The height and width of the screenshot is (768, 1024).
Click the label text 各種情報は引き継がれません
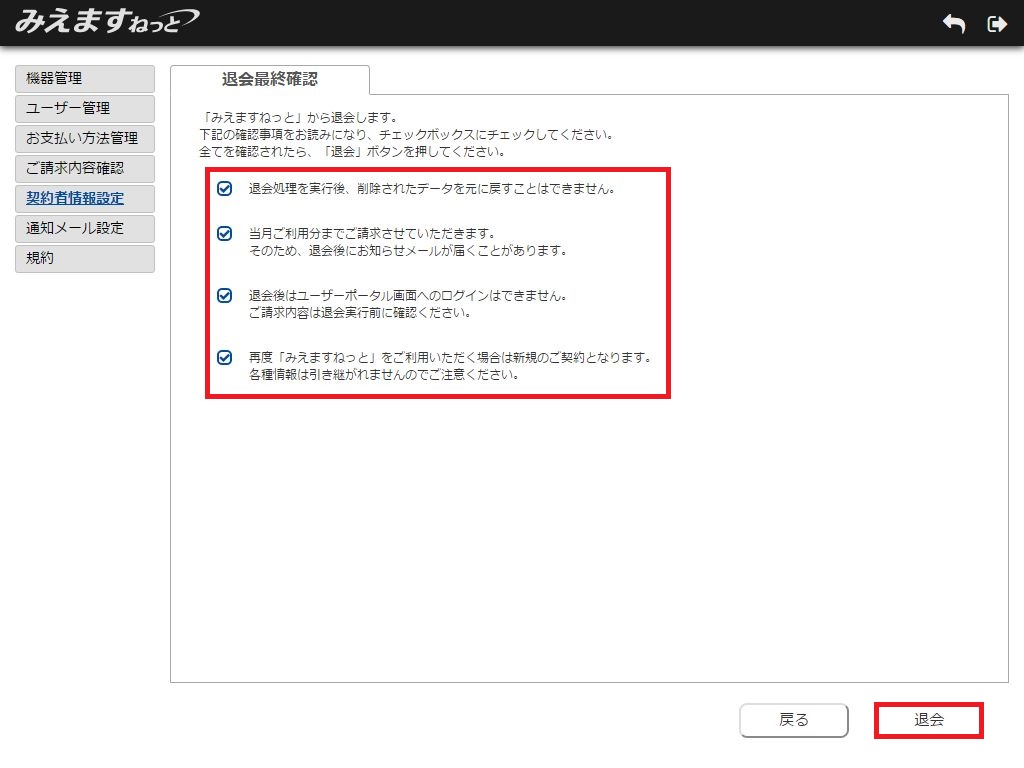383,376
